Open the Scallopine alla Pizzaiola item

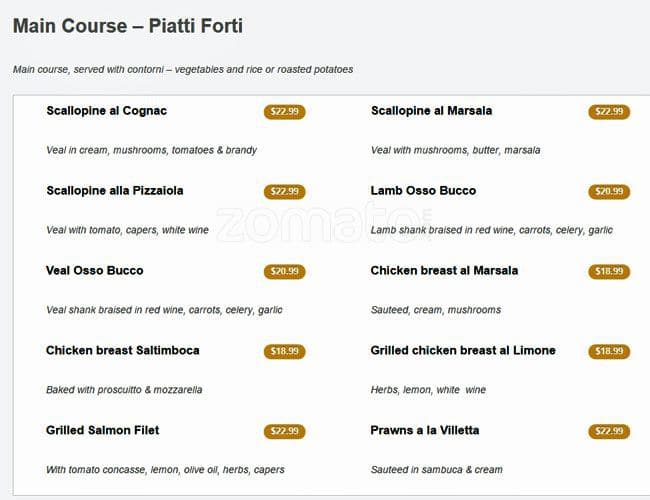coord(114,191)
